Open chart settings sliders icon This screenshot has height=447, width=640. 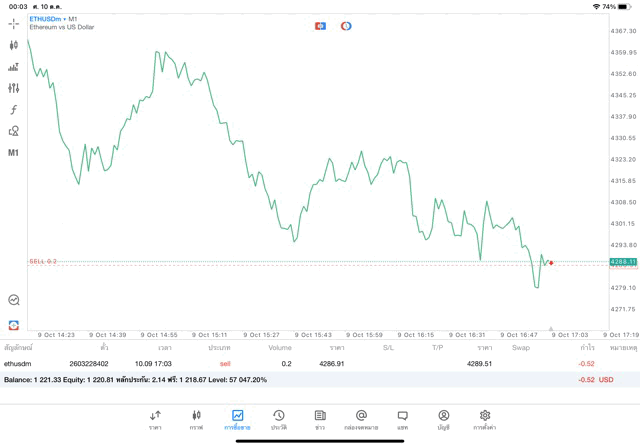click(14, 88)
